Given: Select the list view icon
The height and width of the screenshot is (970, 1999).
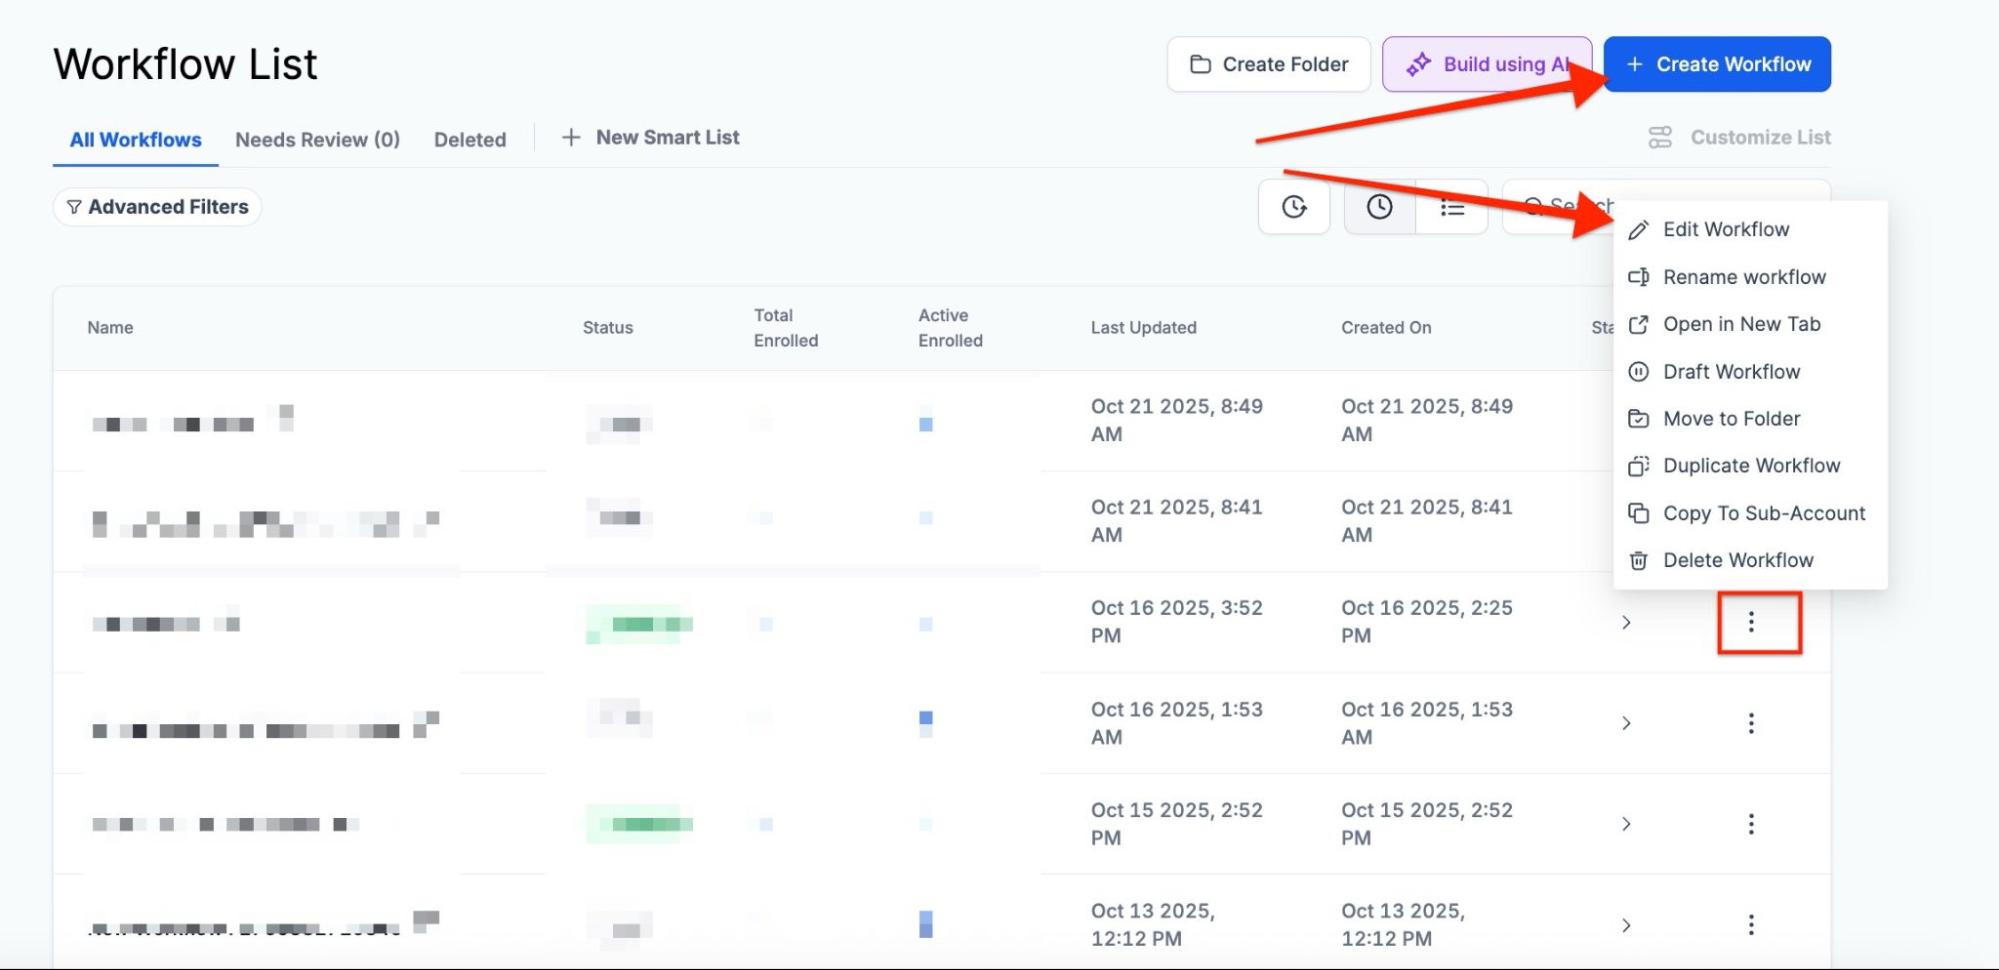Looking at the screenshot, I should (1452, 207).
